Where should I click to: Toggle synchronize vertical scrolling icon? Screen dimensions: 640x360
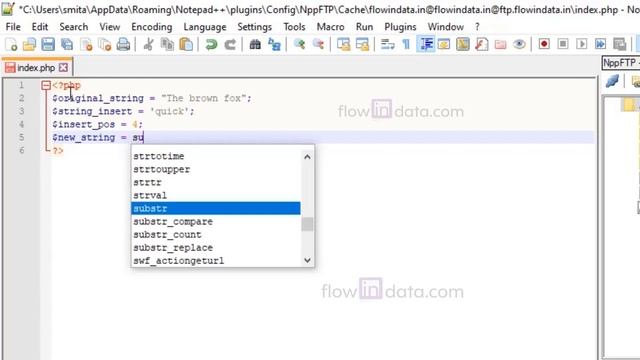343,44
